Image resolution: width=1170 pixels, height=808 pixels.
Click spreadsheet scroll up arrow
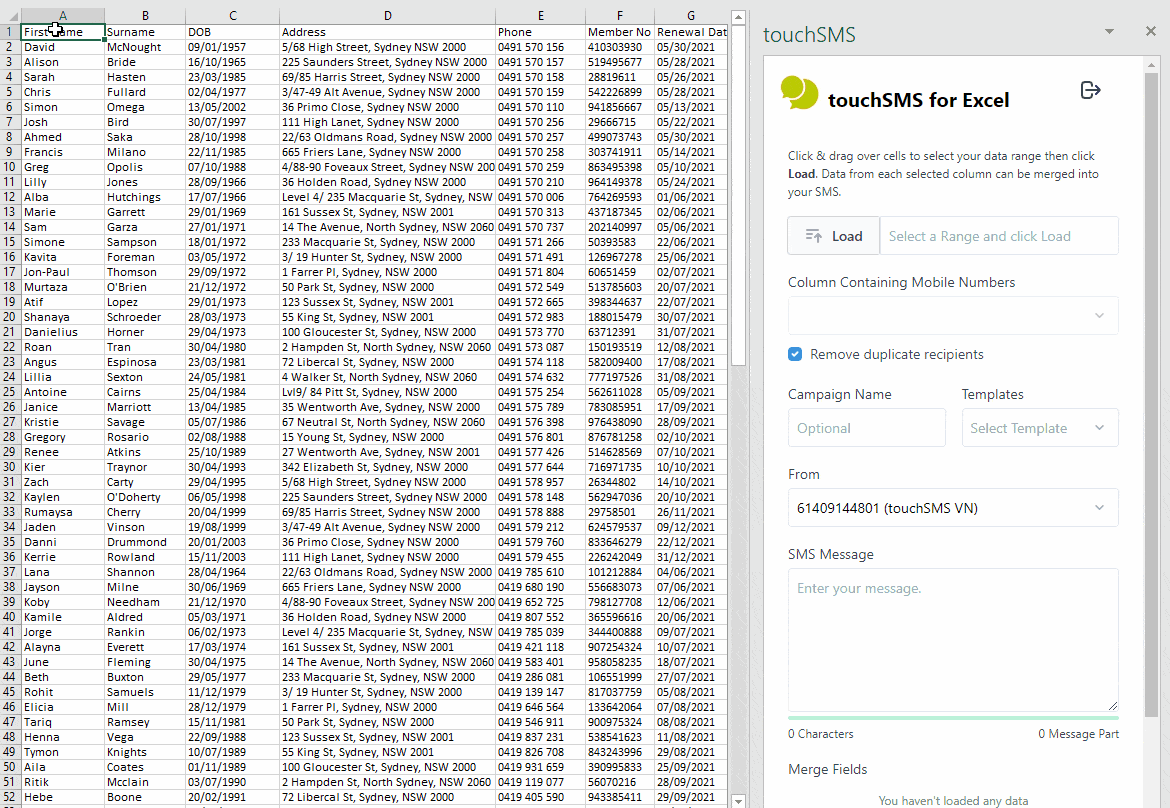click(739, 17)
